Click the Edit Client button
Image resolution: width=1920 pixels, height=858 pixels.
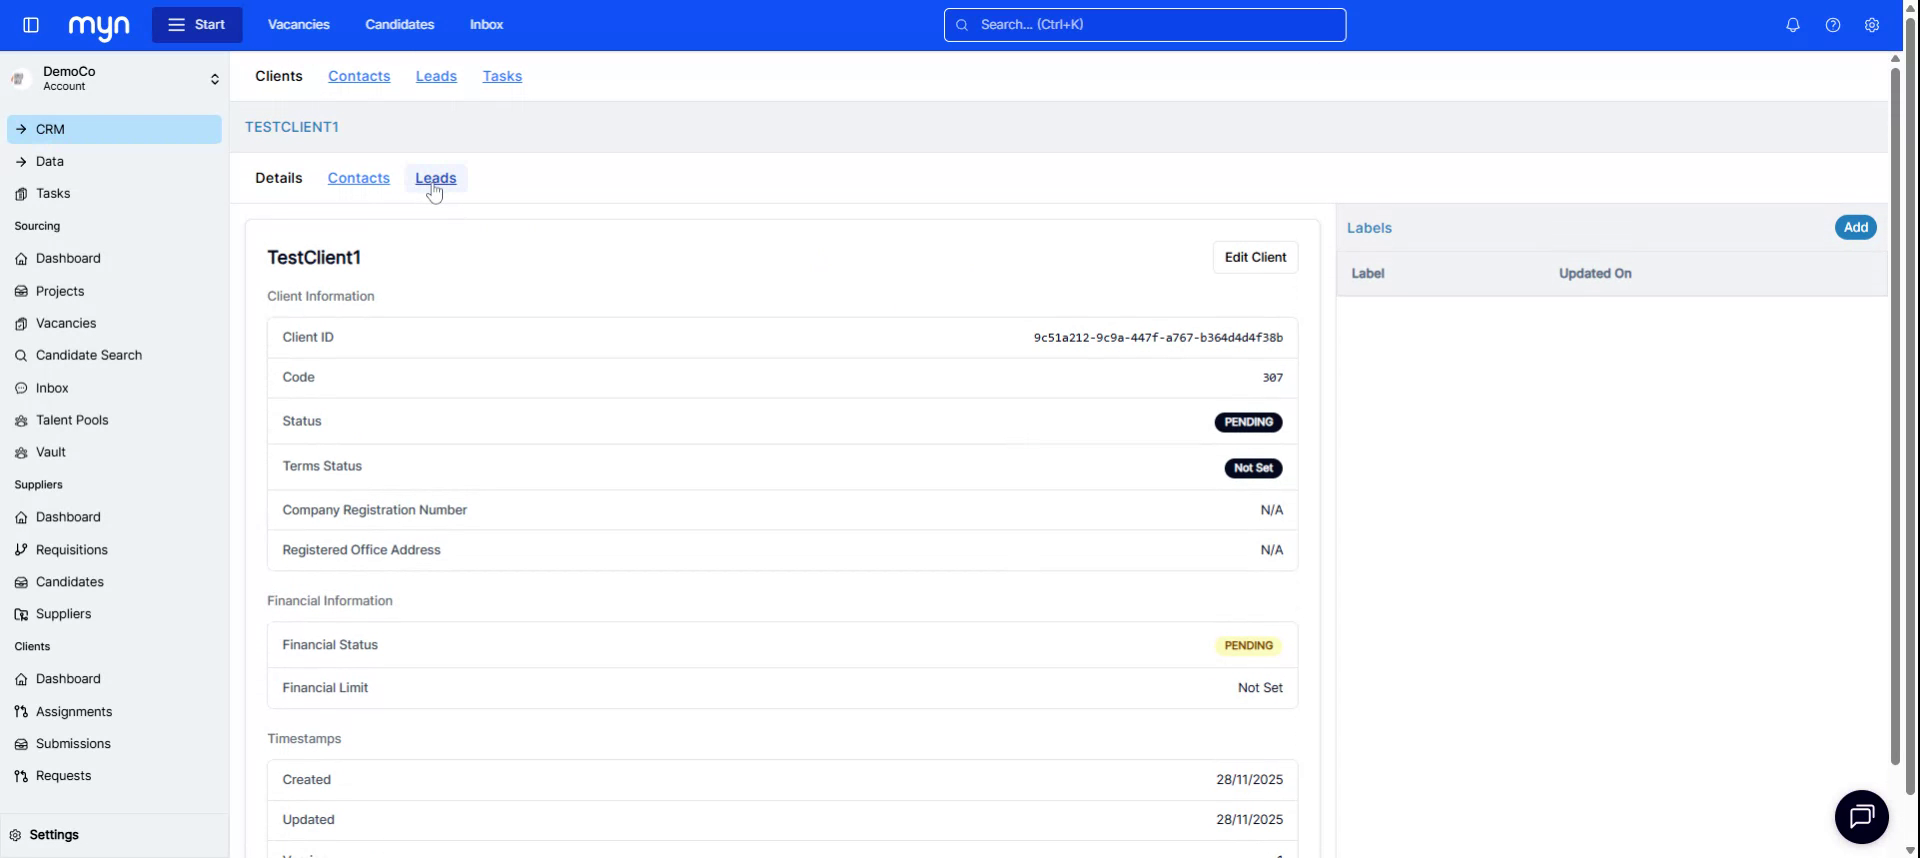pos(1255,257)
